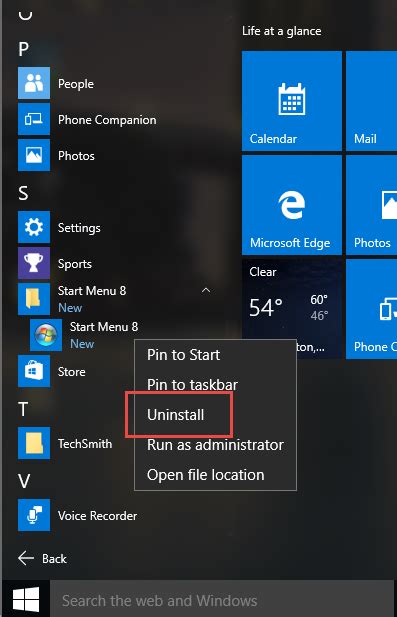The width and height of the screenshot is (397, 617).
Task: Open the Store shopping bag icon
Action: coord(34,371)
